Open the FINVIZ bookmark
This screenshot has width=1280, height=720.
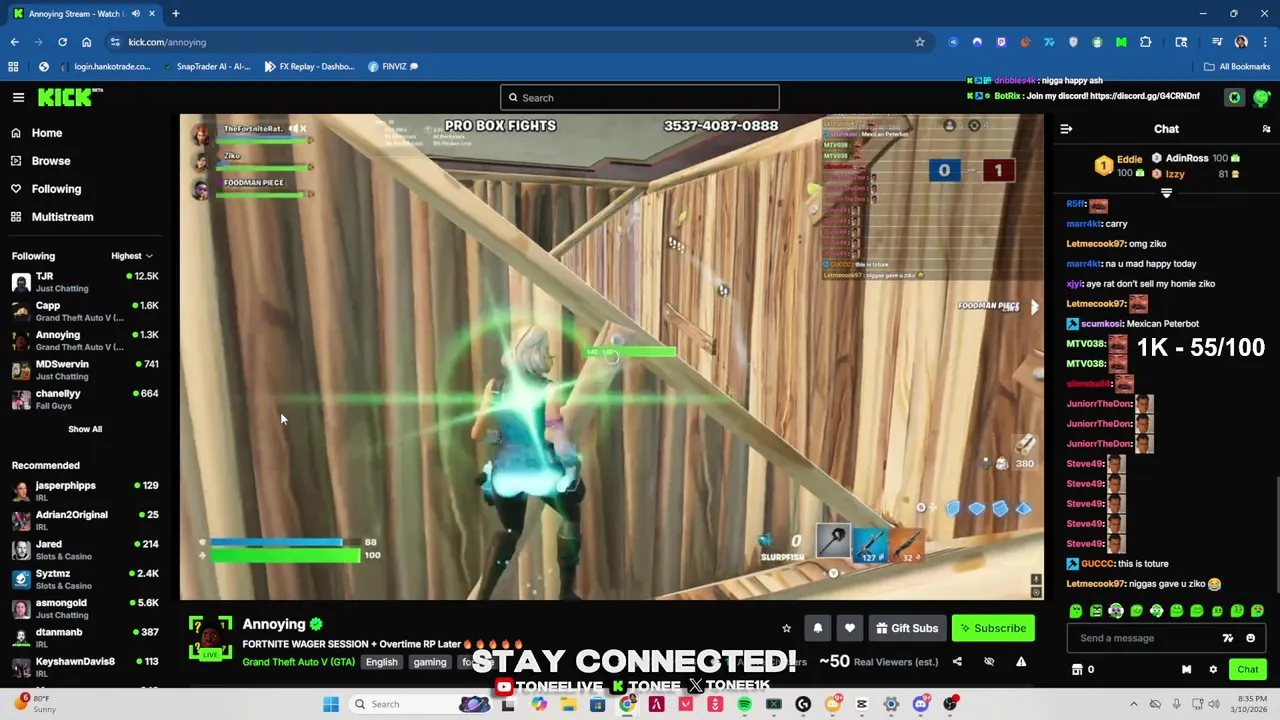tap(393, 67)
